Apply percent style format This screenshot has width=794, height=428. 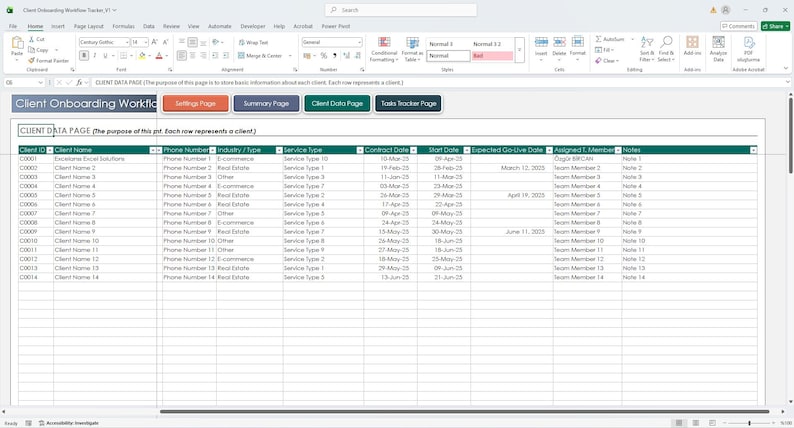tap(324, 56)
